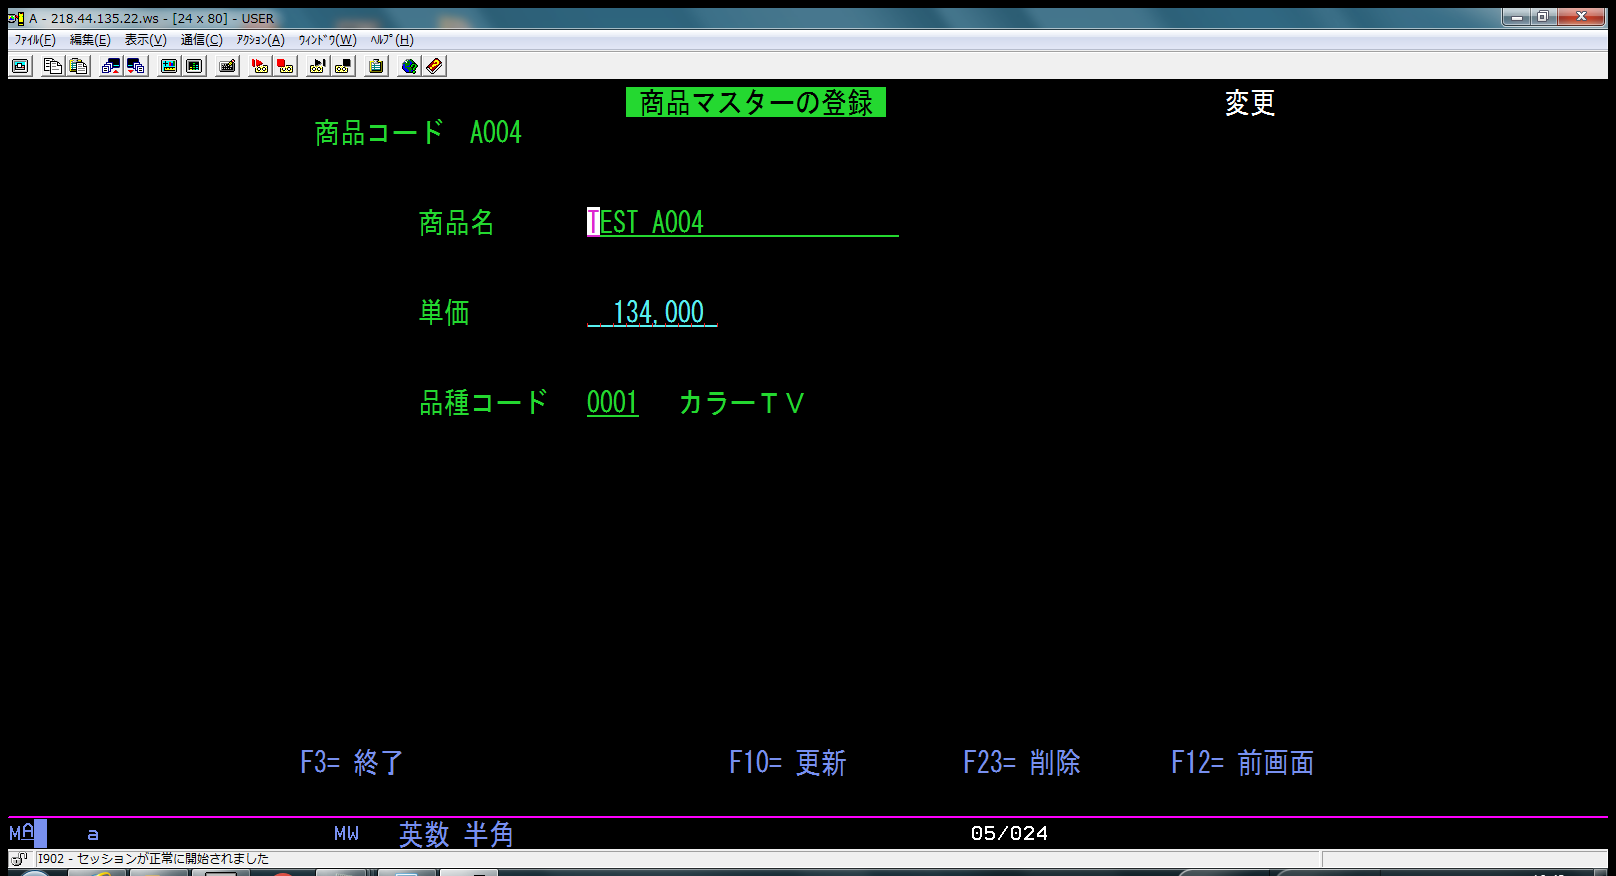Click the 品種コード field showing 0001
This screenshot has width=1616, height=876.
click(612, 402)
